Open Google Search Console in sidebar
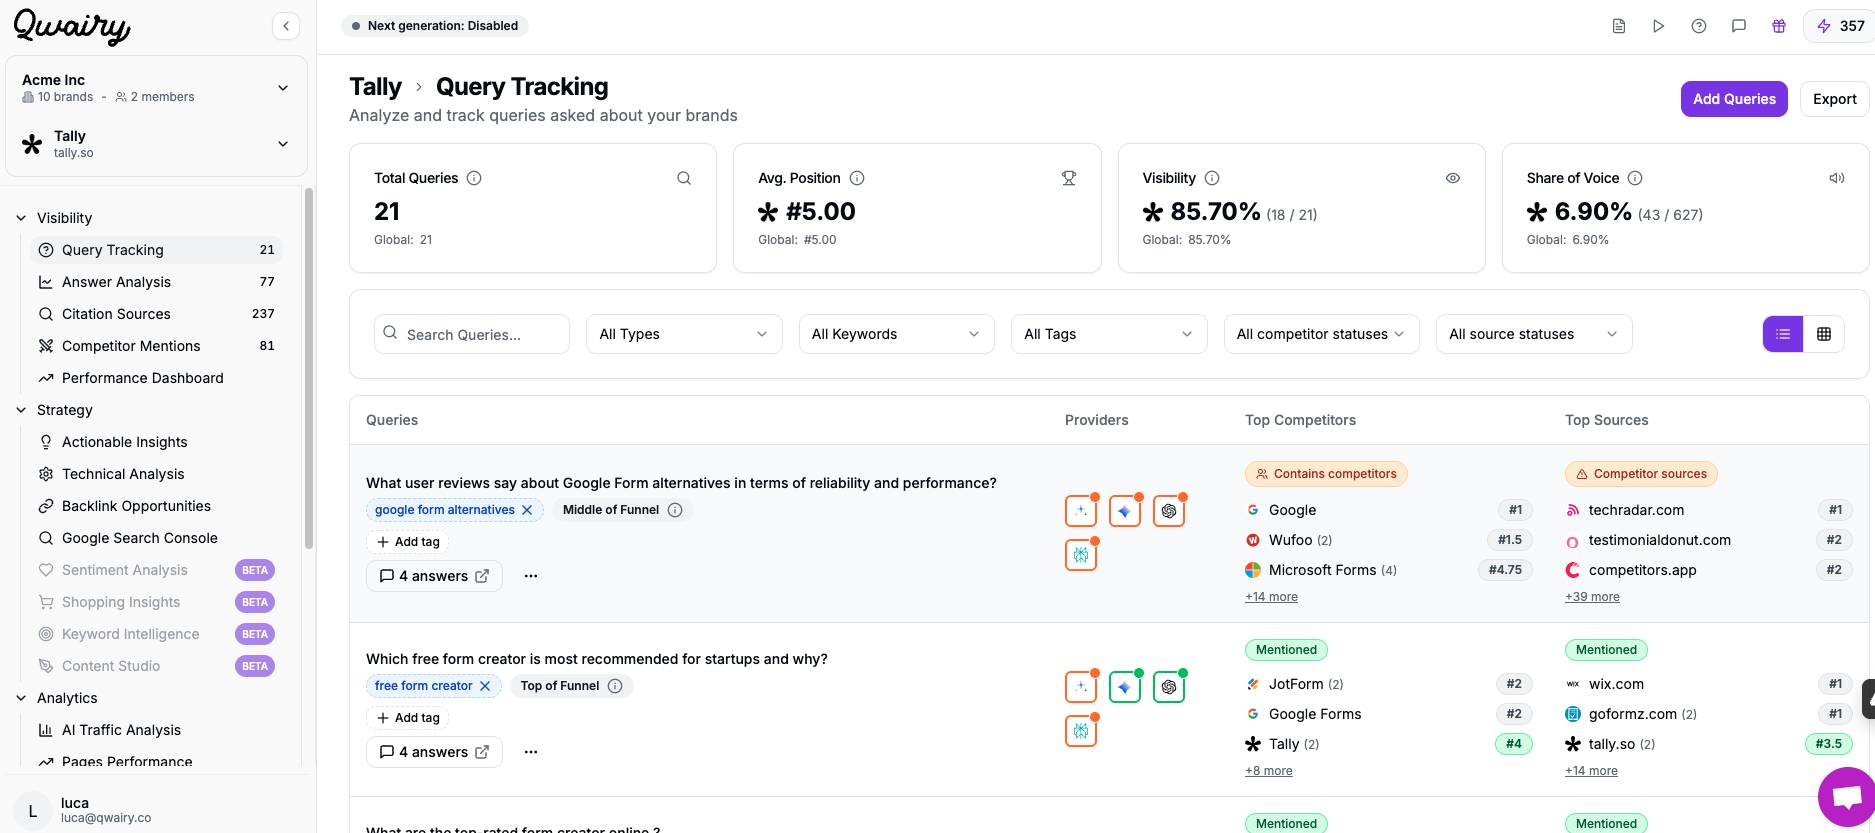 point(156,538)
